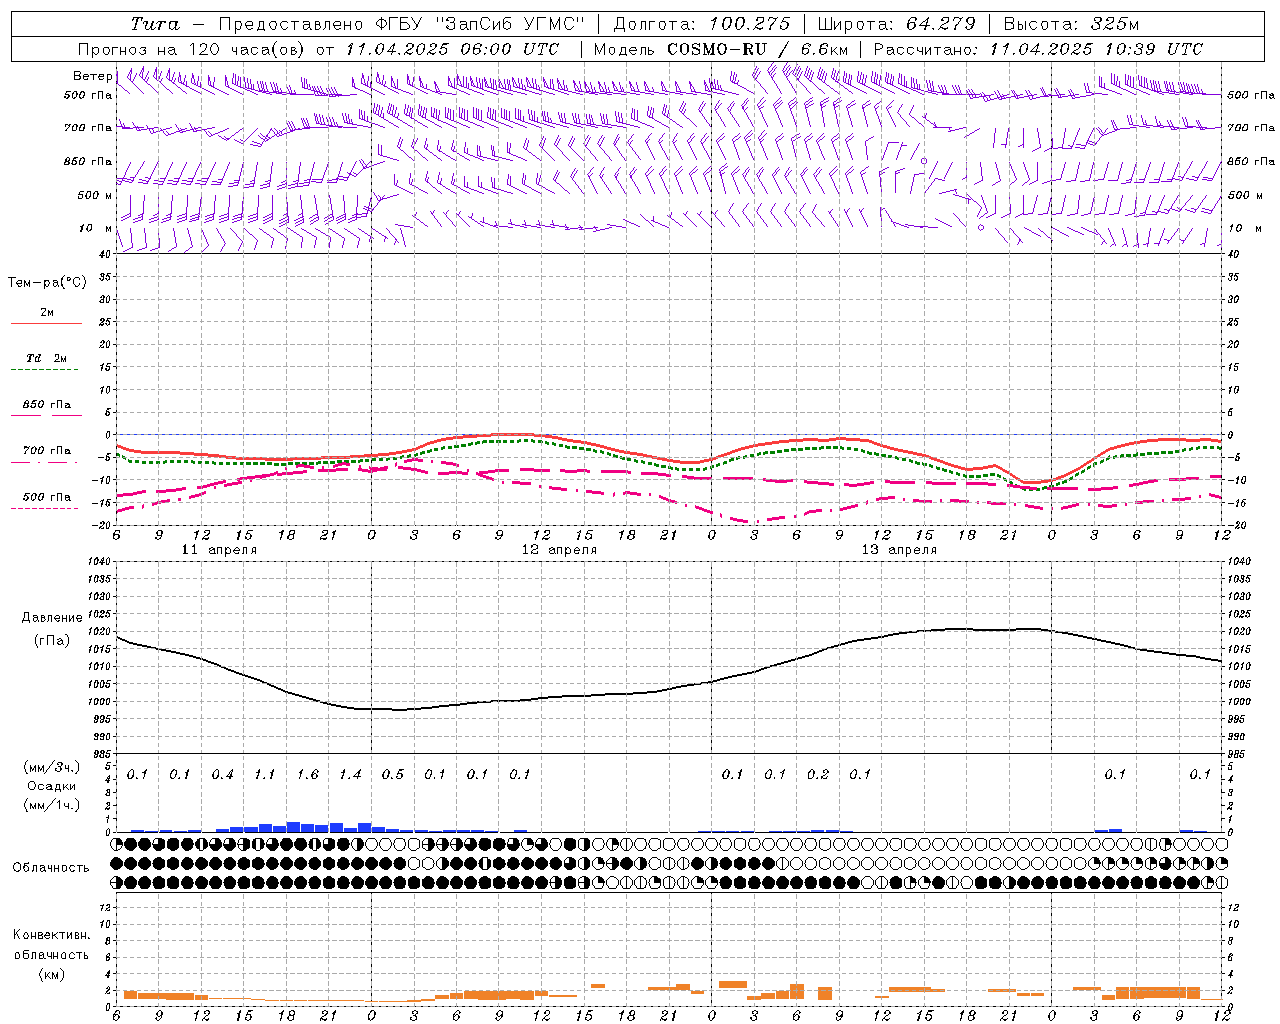
Task: Click the "(мм/3ч.)" units label
Action: coord(51,767)
